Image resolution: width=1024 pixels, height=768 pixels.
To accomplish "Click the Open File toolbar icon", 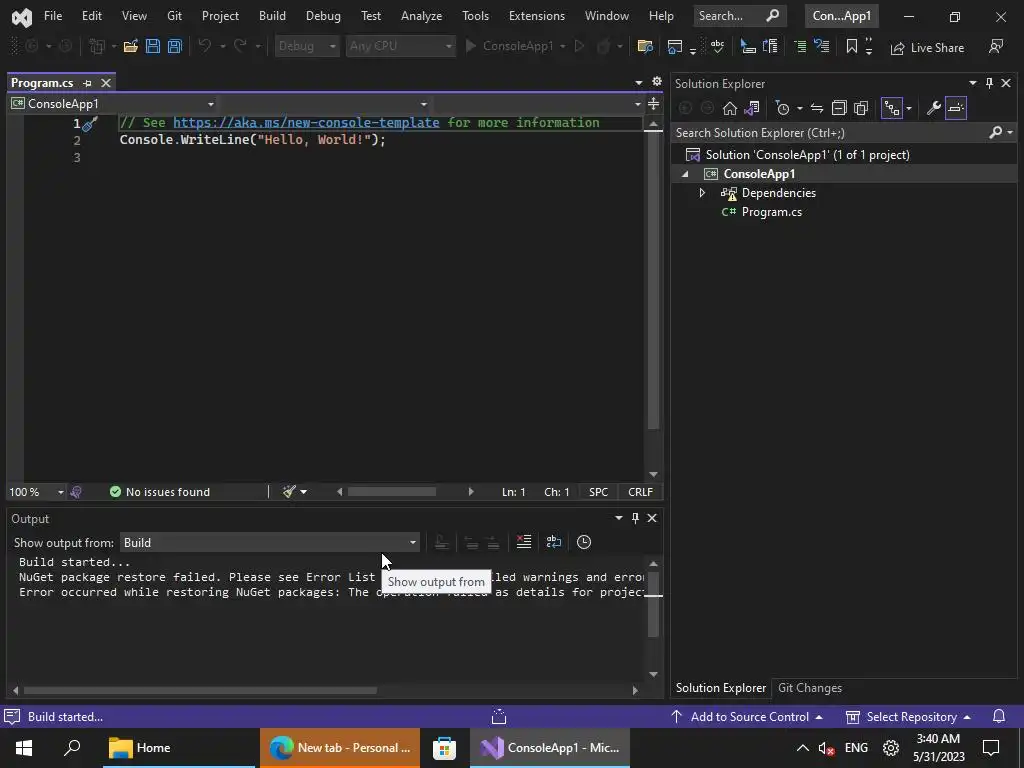I will pos(131,46).
